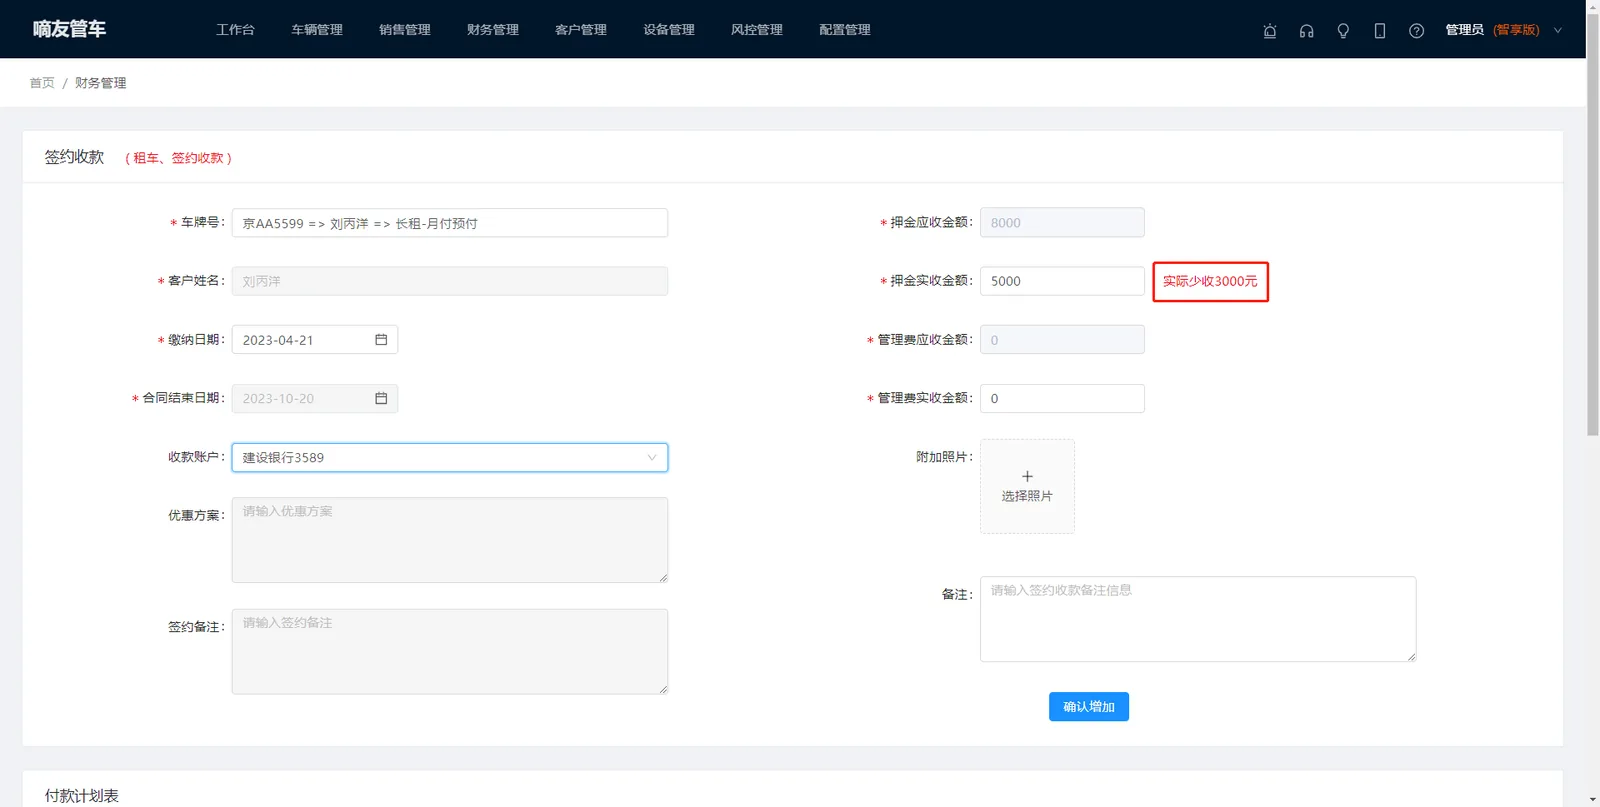Select the 风控管理 menu

tap(757, 30)
